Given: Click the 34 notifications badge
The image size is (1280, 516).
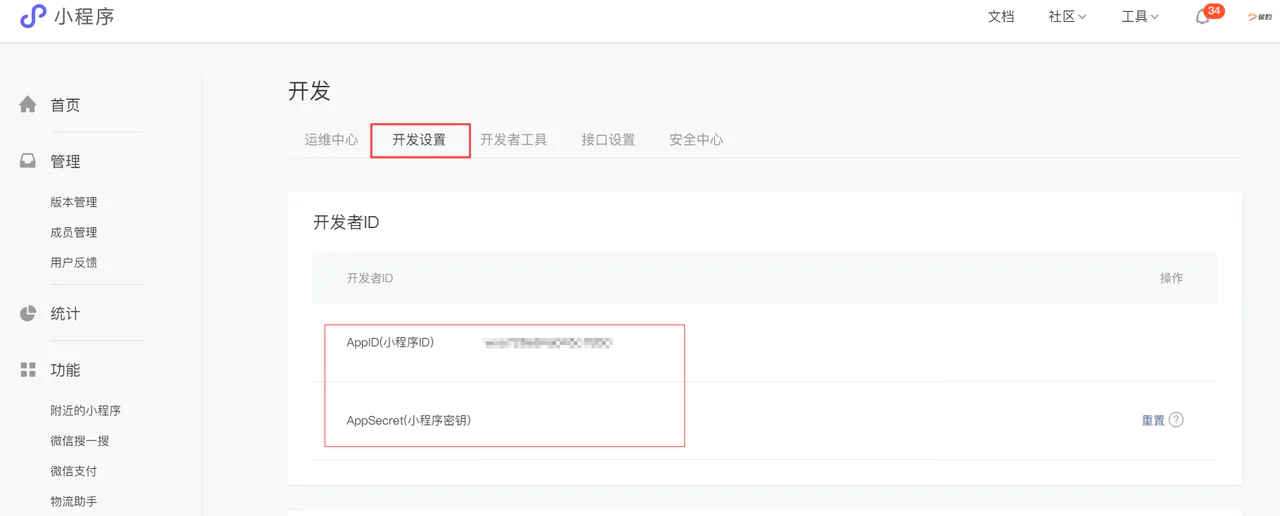Looking at the screenshot, I should [1214, 11].
